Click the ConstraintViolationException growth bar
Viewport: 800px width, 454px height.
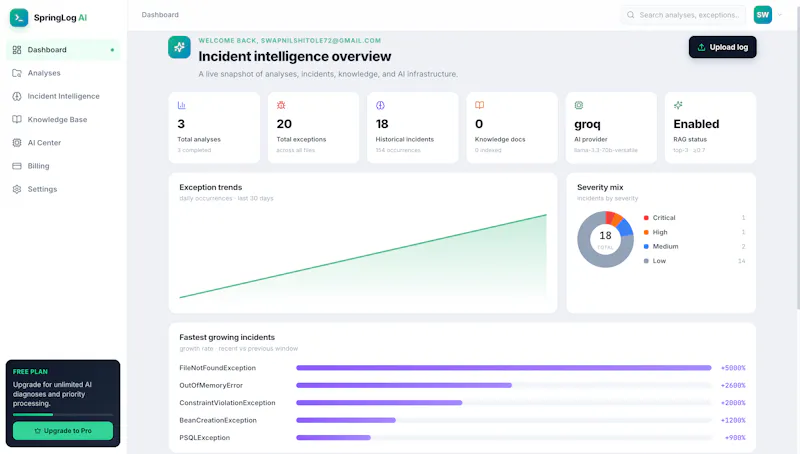click(x=379, y=402)
